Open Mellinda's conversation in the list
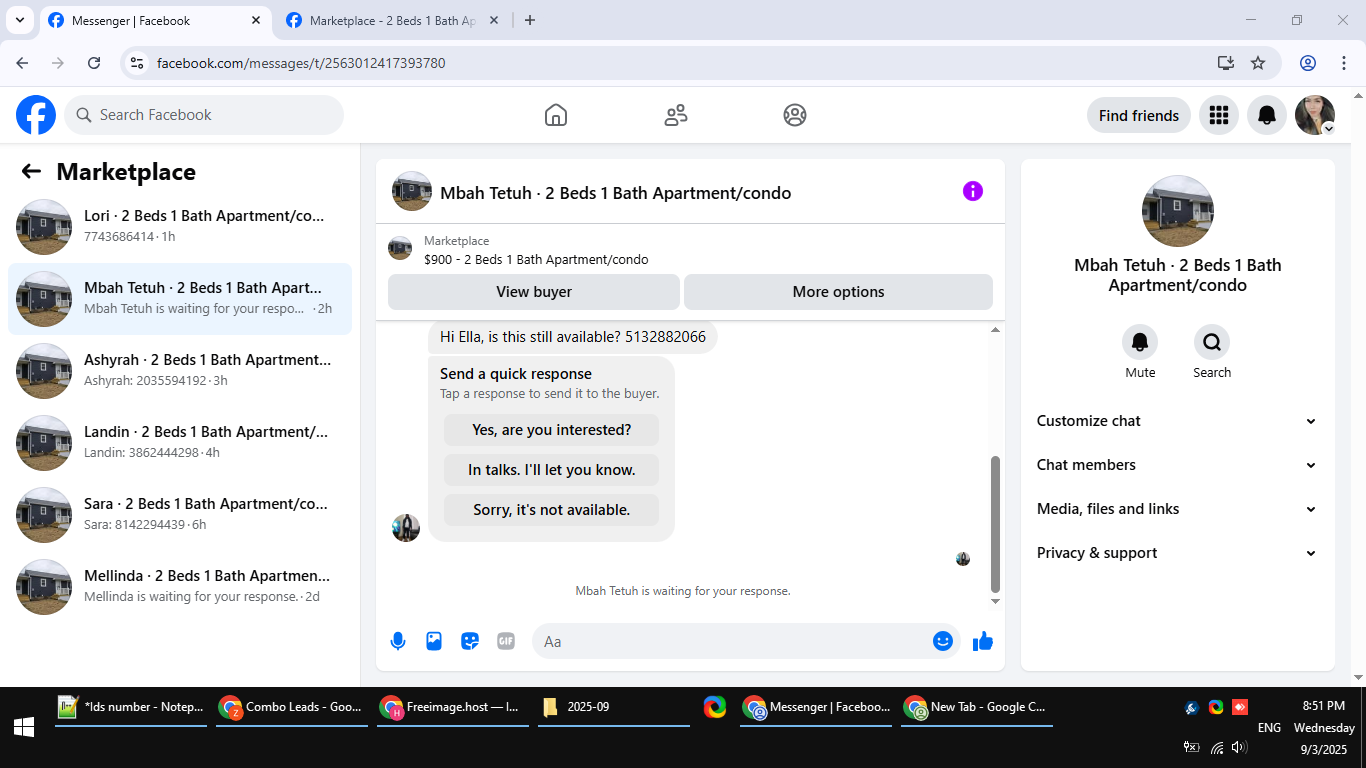Screen dimensions: 1366x768 click(x=180, y=587)
